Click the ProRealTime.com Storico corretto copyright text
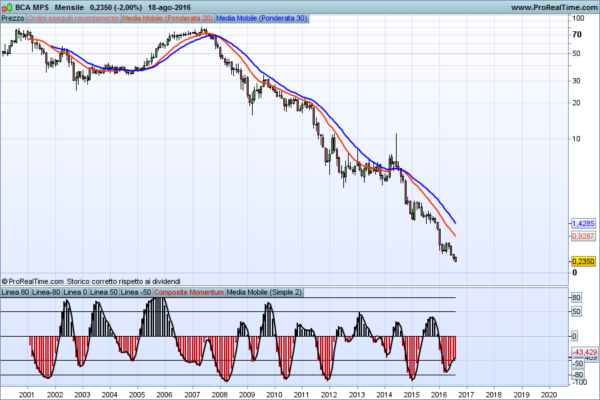 91,281
